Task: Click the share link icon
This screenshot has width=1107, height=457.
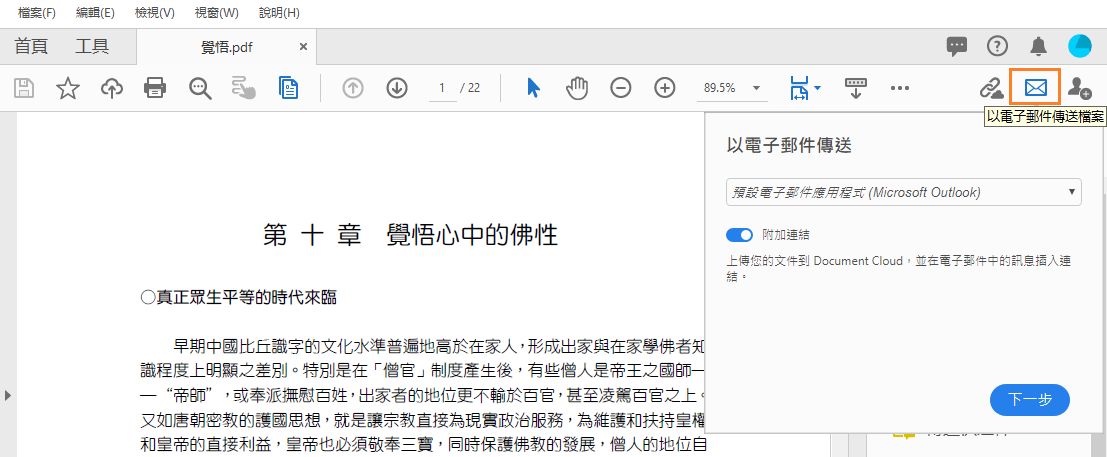Action: click(x=991, y=88)
